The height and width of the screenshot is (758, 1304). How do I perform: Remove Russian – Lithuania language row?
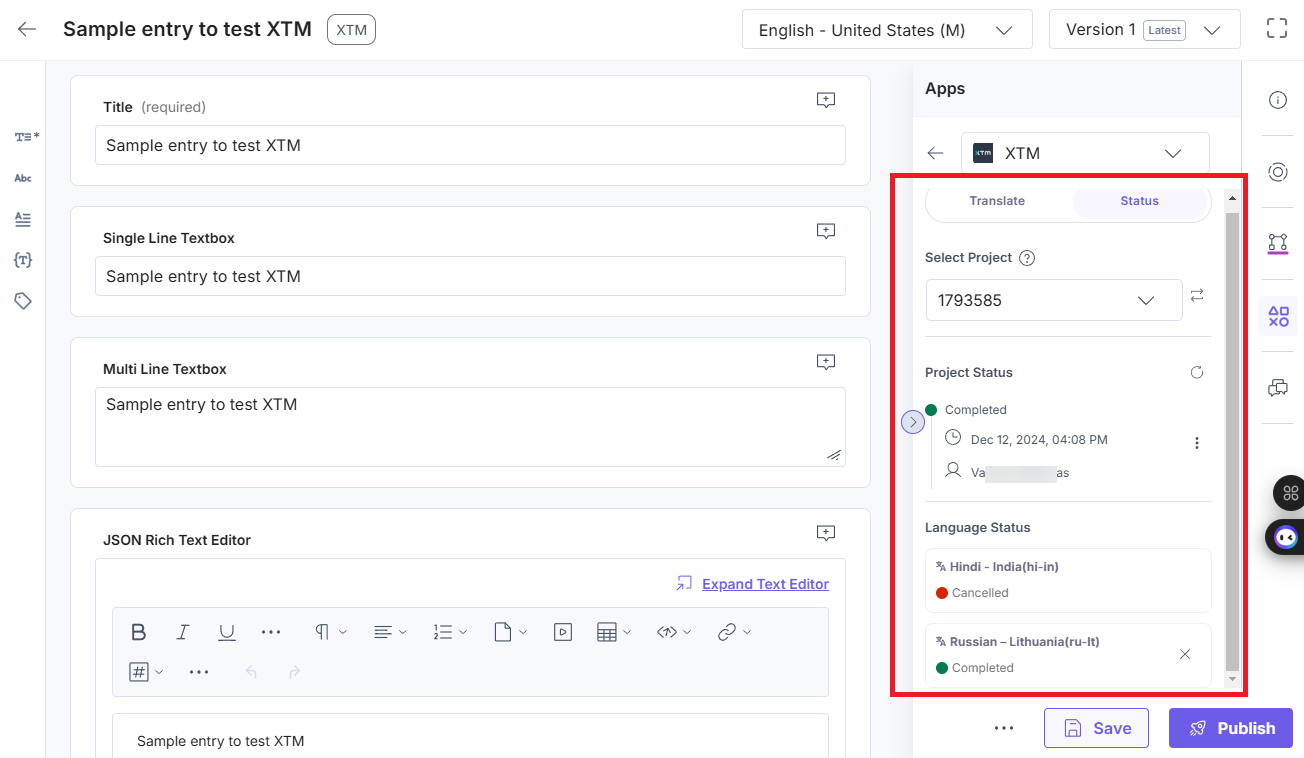1185,654
